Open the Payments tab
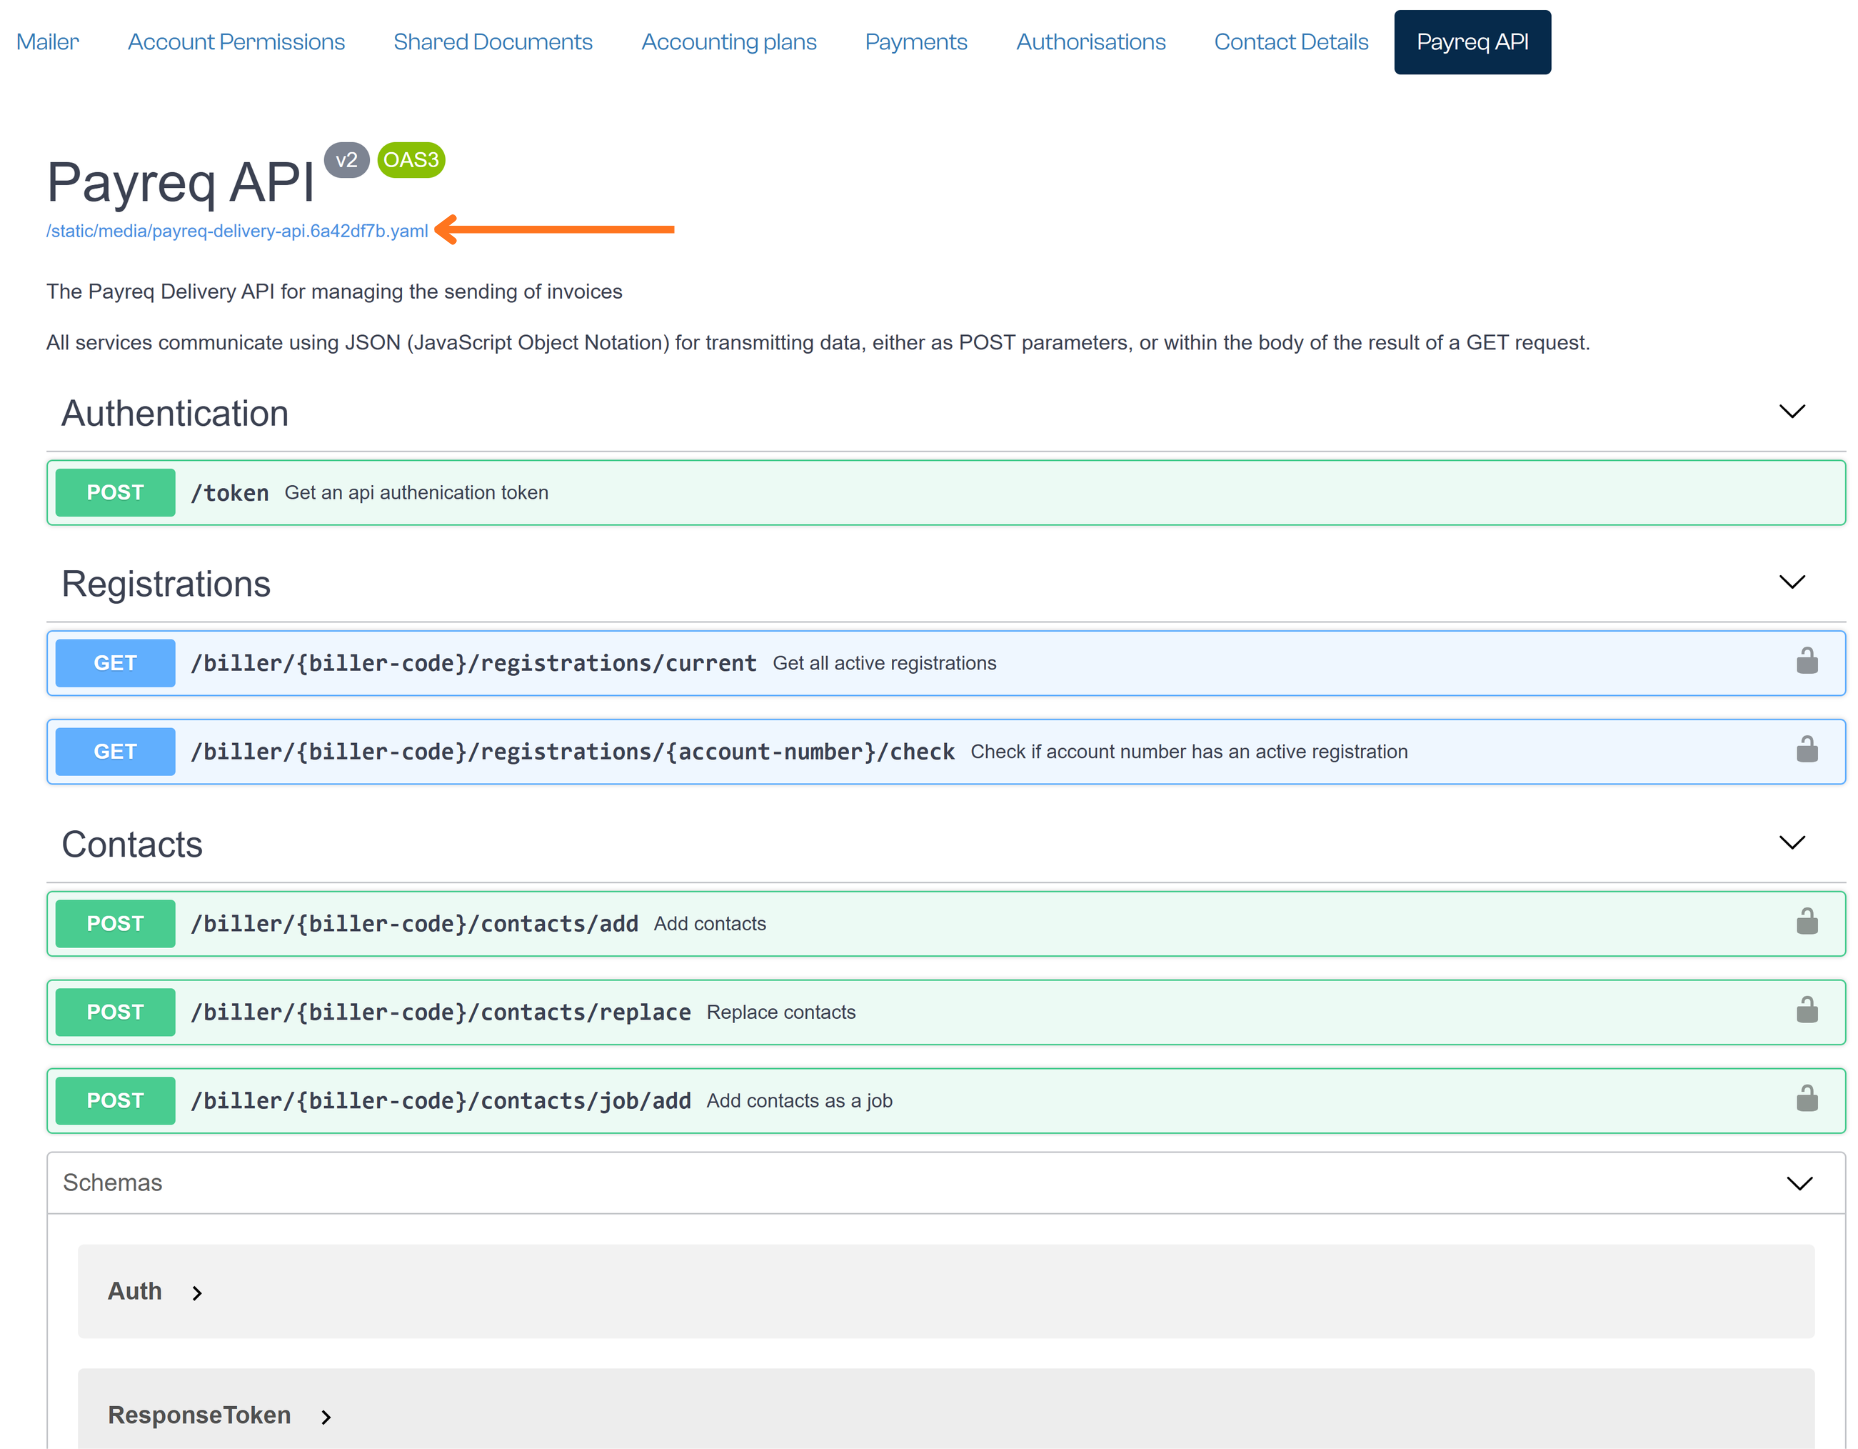 tap(916, 42)
